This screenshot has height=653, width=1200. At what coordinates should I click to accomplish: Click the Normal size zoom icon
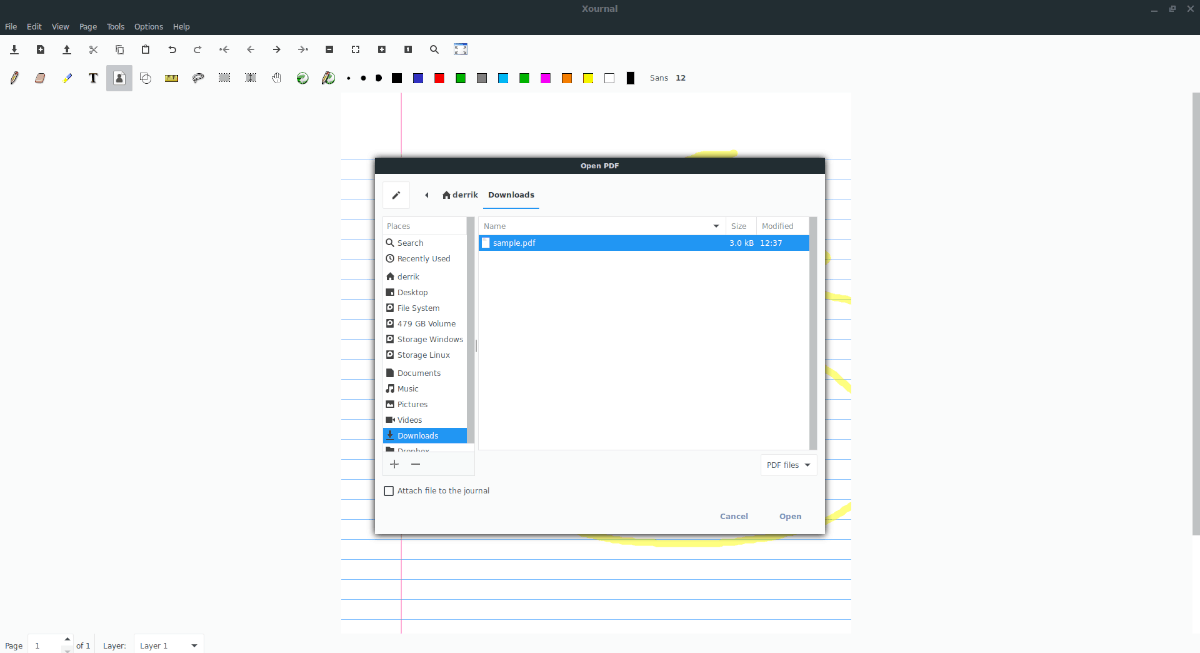pyautogui.click(x=408, y=49)
